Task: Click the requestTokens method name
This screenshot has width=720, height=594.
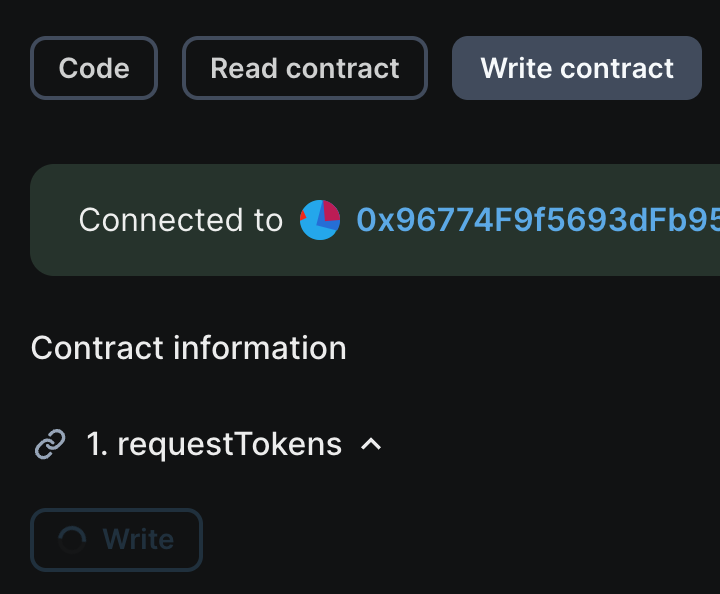Action: click(229, 444)
